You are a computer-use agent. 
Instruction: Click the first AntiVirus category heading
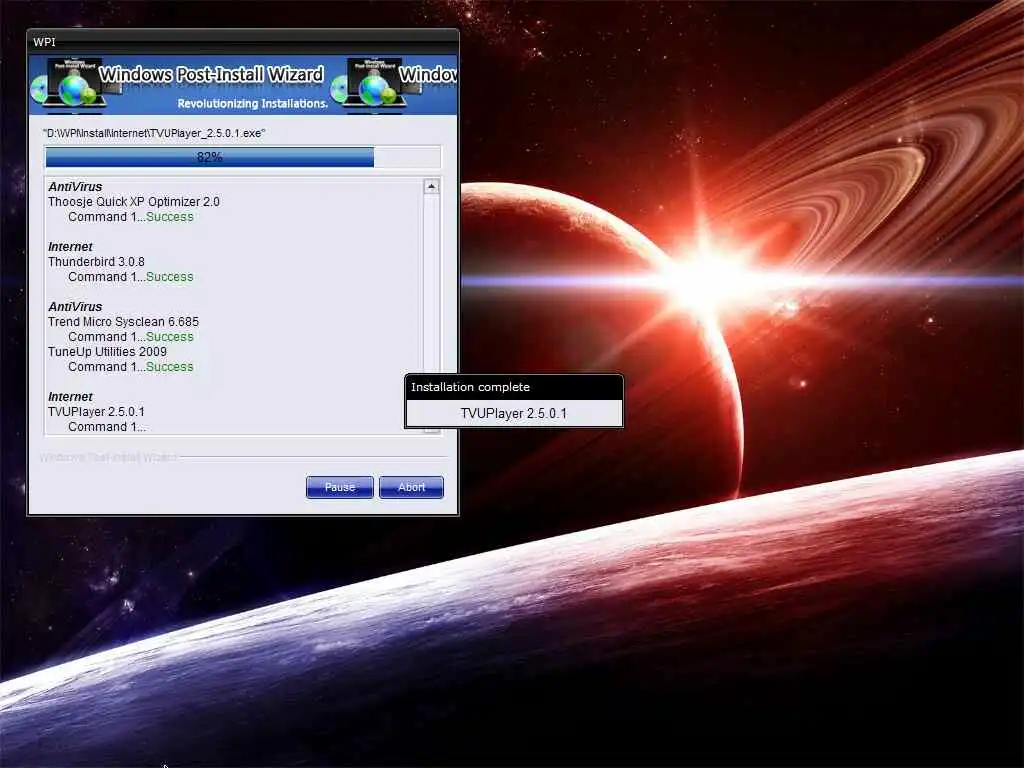75,187
